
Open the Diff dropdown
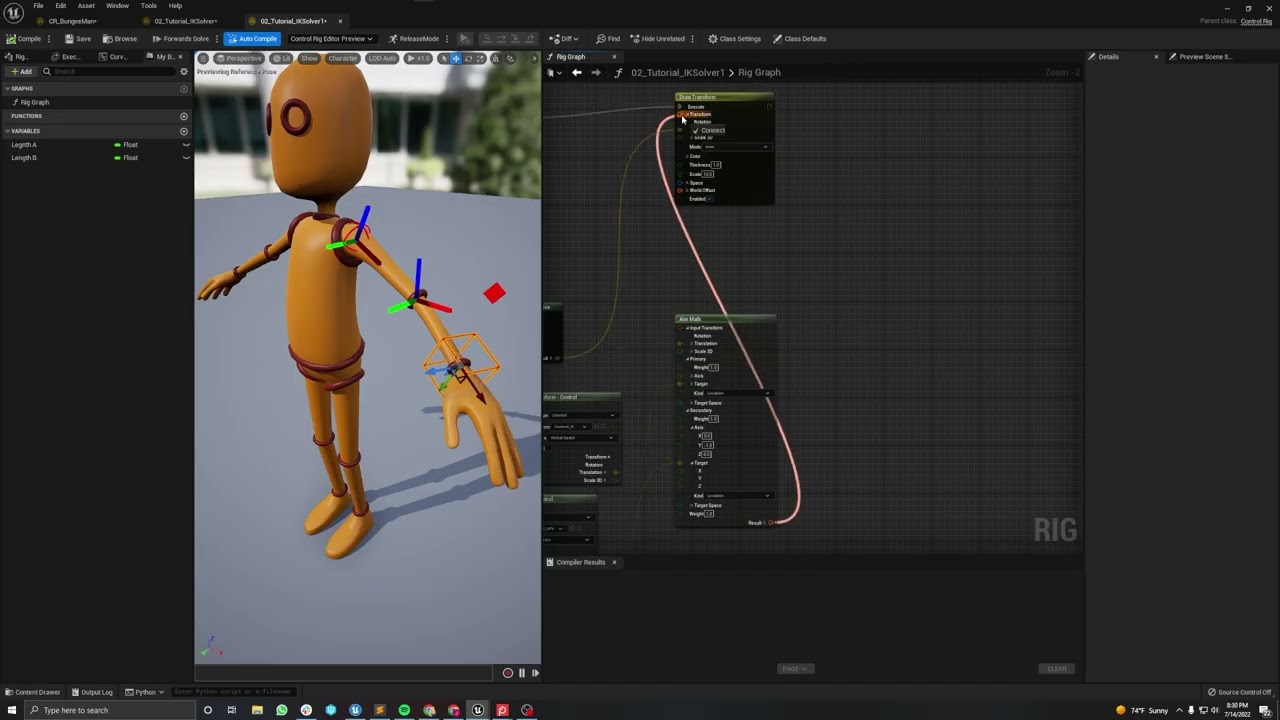[566, 39]
